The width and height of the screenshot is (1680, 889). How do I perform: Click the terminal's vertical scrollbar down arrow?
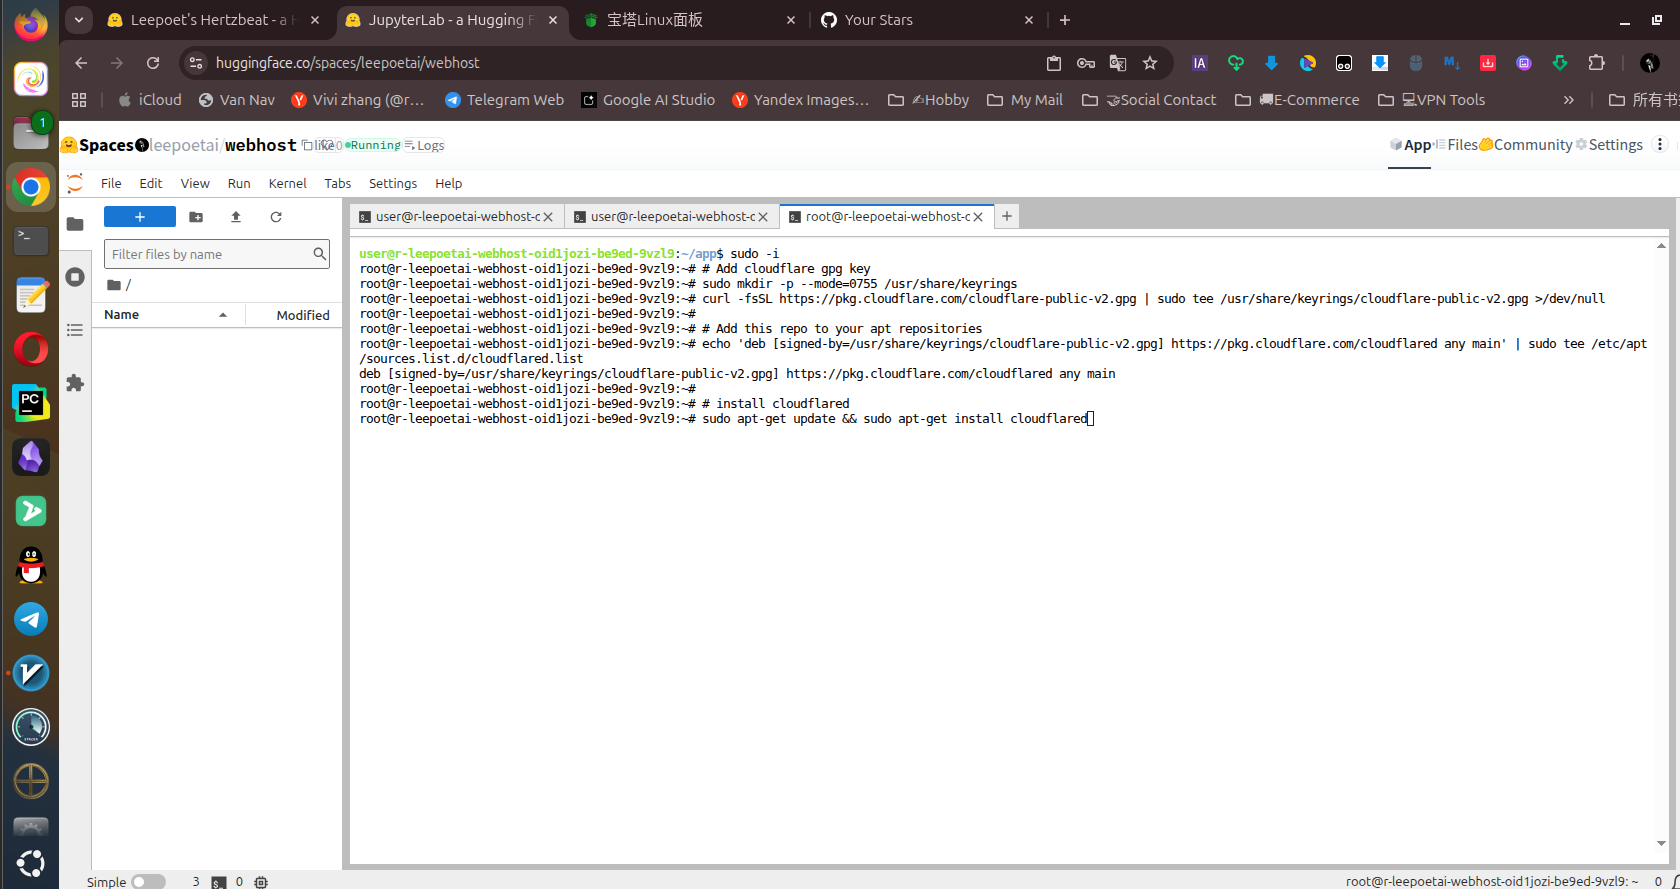pyautogui.click(x=1661, y=843)
